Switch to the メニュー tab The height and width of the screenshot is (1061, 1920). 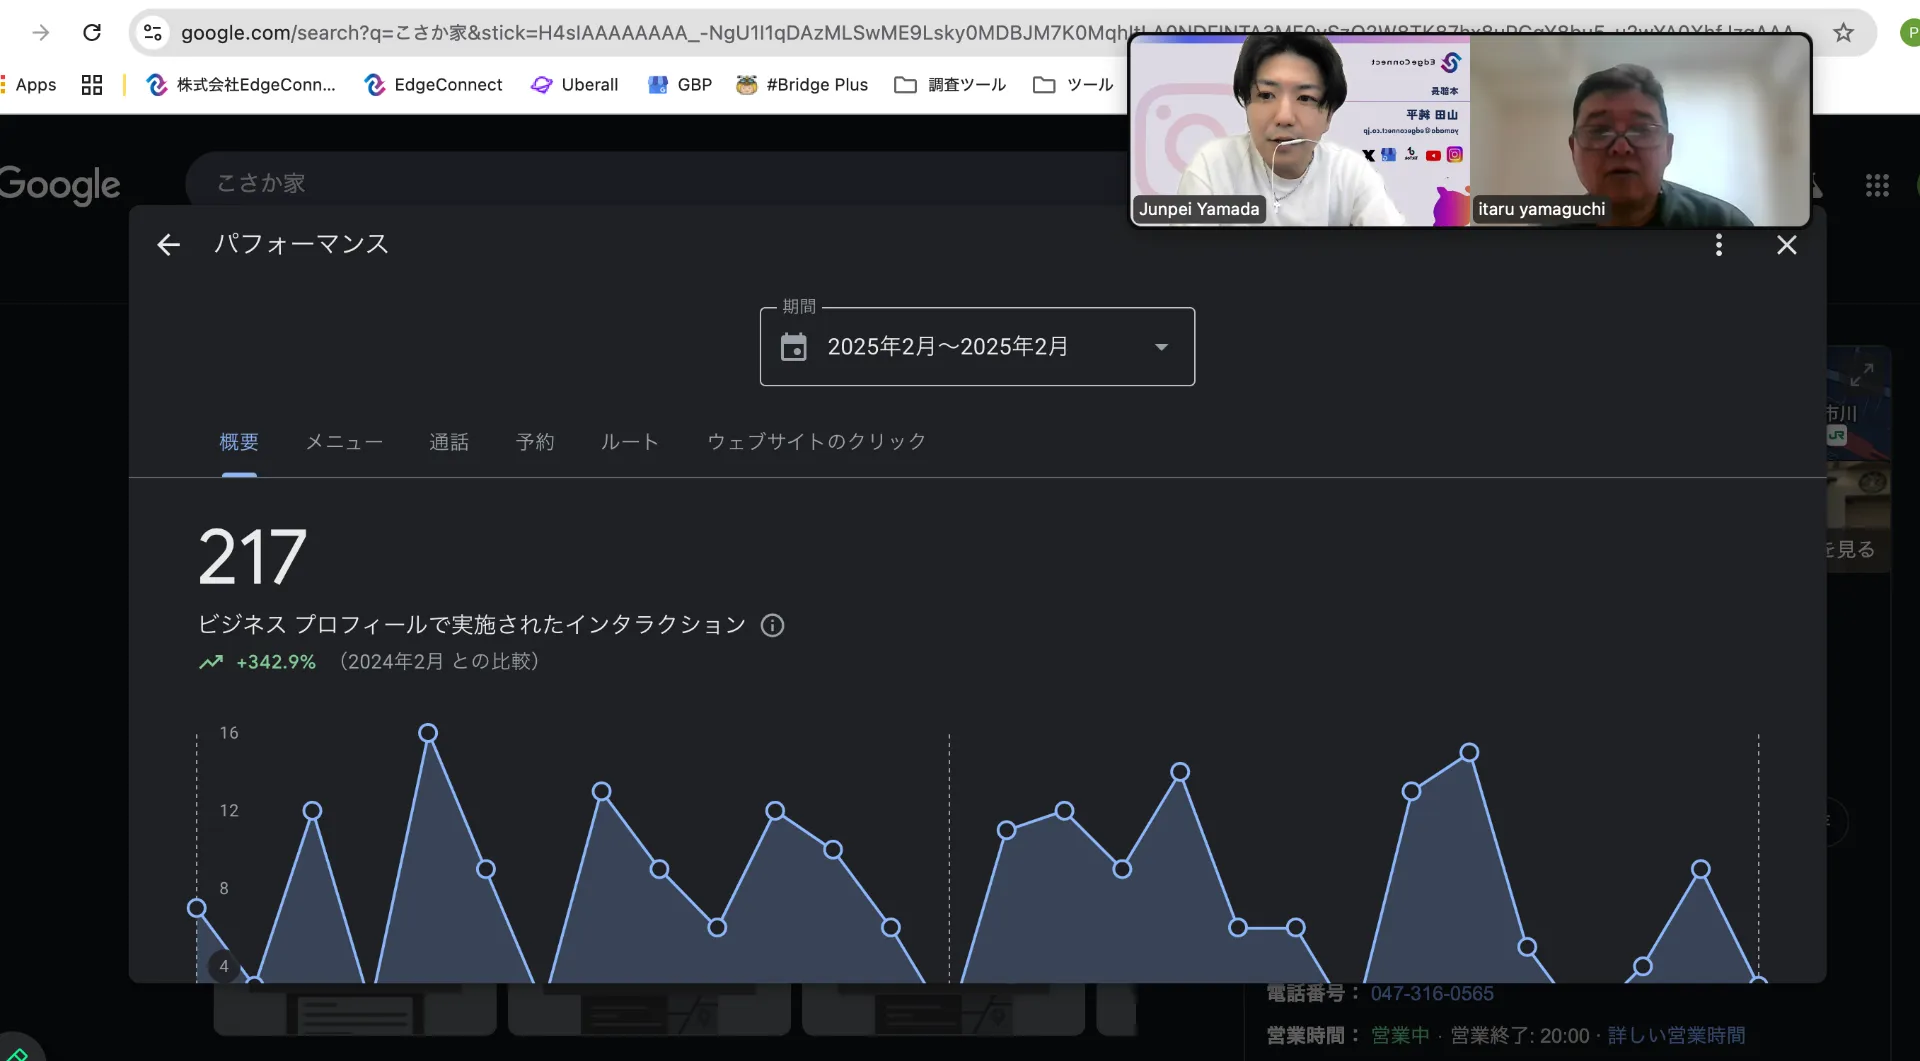pos(344,442)
